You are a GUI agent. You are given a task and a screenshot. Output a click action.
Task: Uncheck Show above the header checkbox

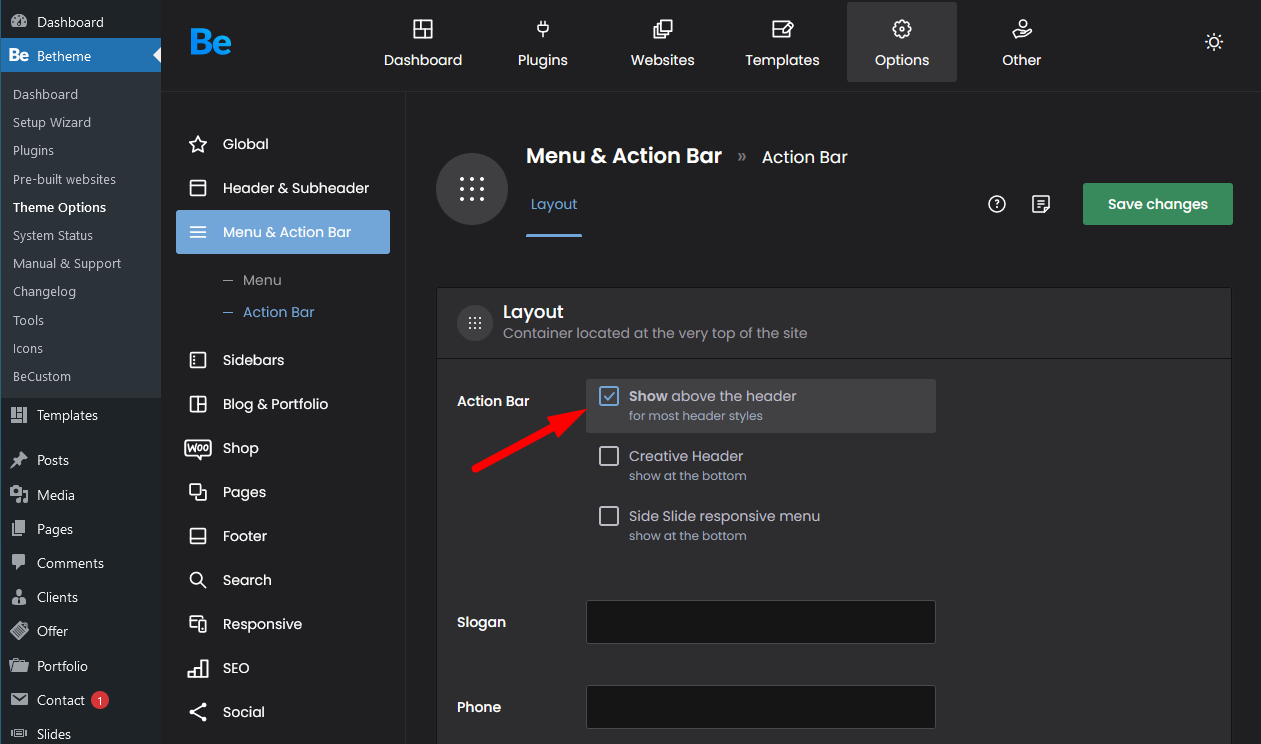[x=609, y=396]
